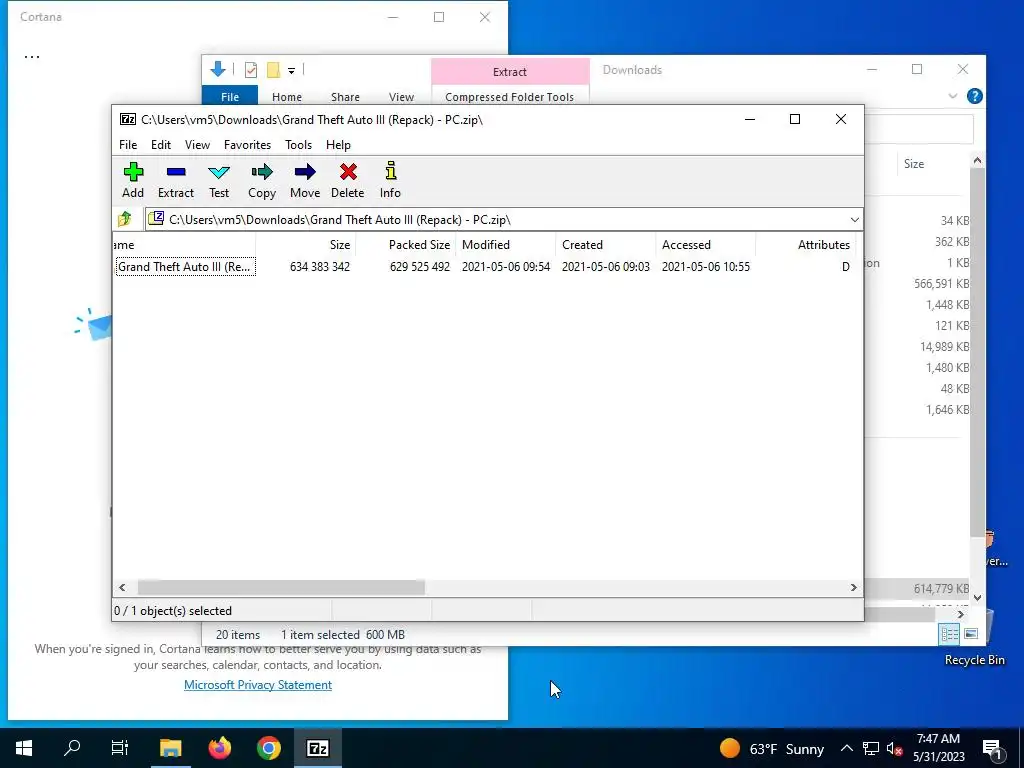Screen dimensions: 1024x768
Task: Open the 7-Zip View menu
Action: point(197,145)
